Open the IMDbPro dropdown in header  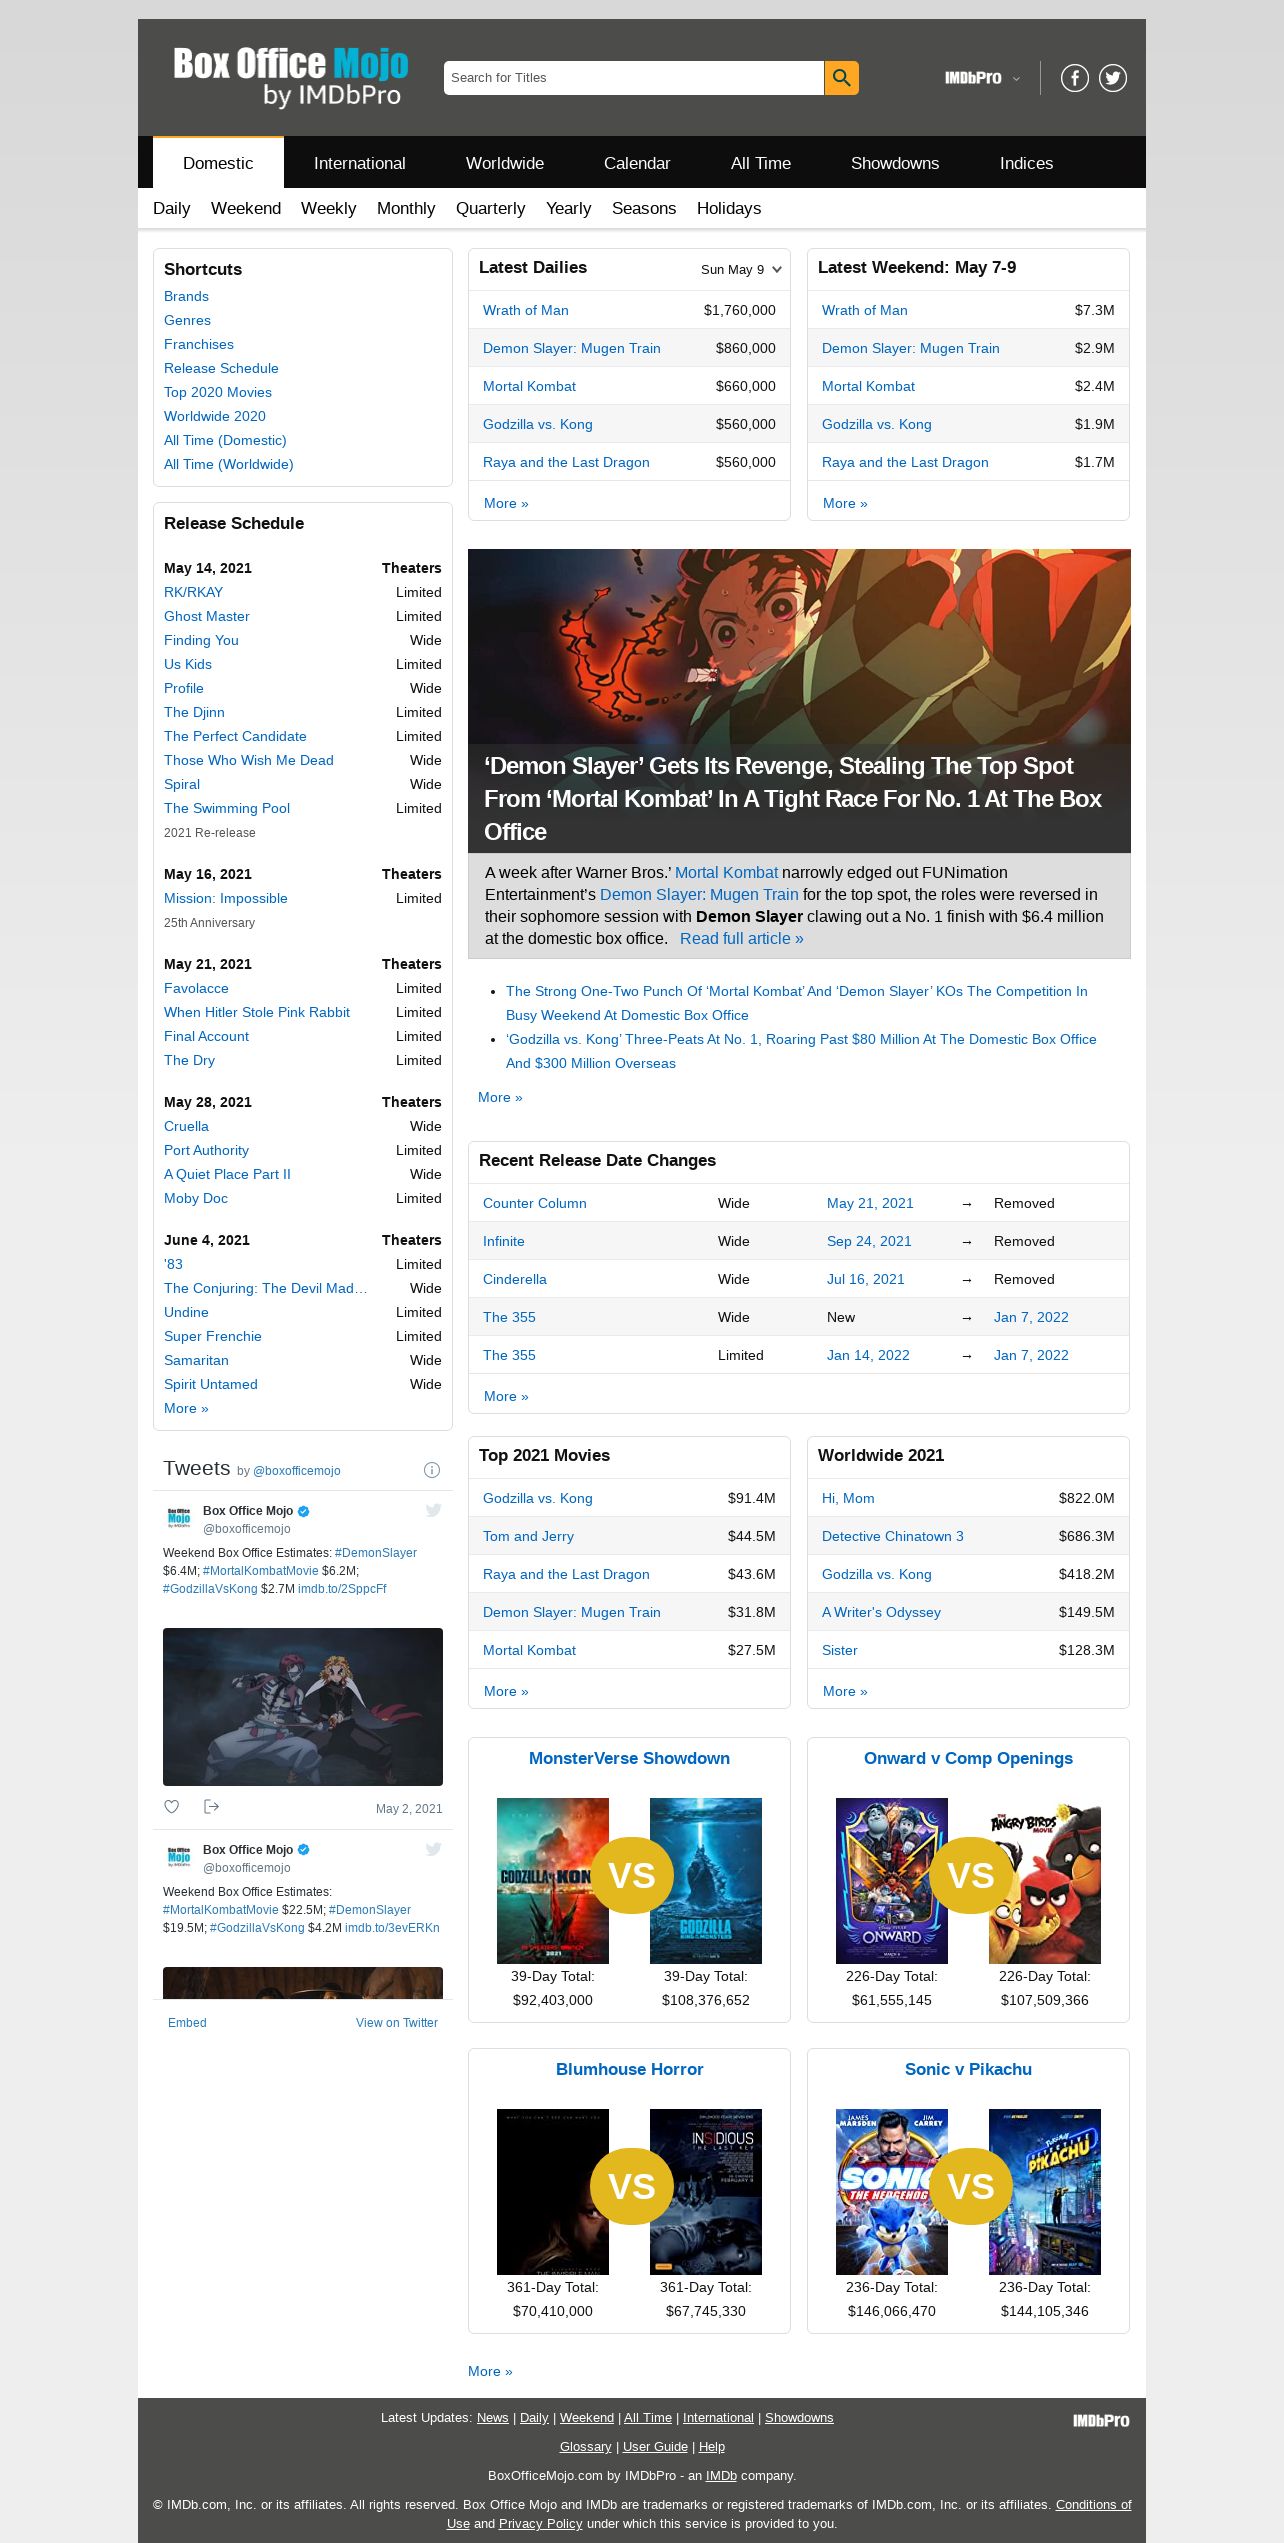[x=982, y=78]
